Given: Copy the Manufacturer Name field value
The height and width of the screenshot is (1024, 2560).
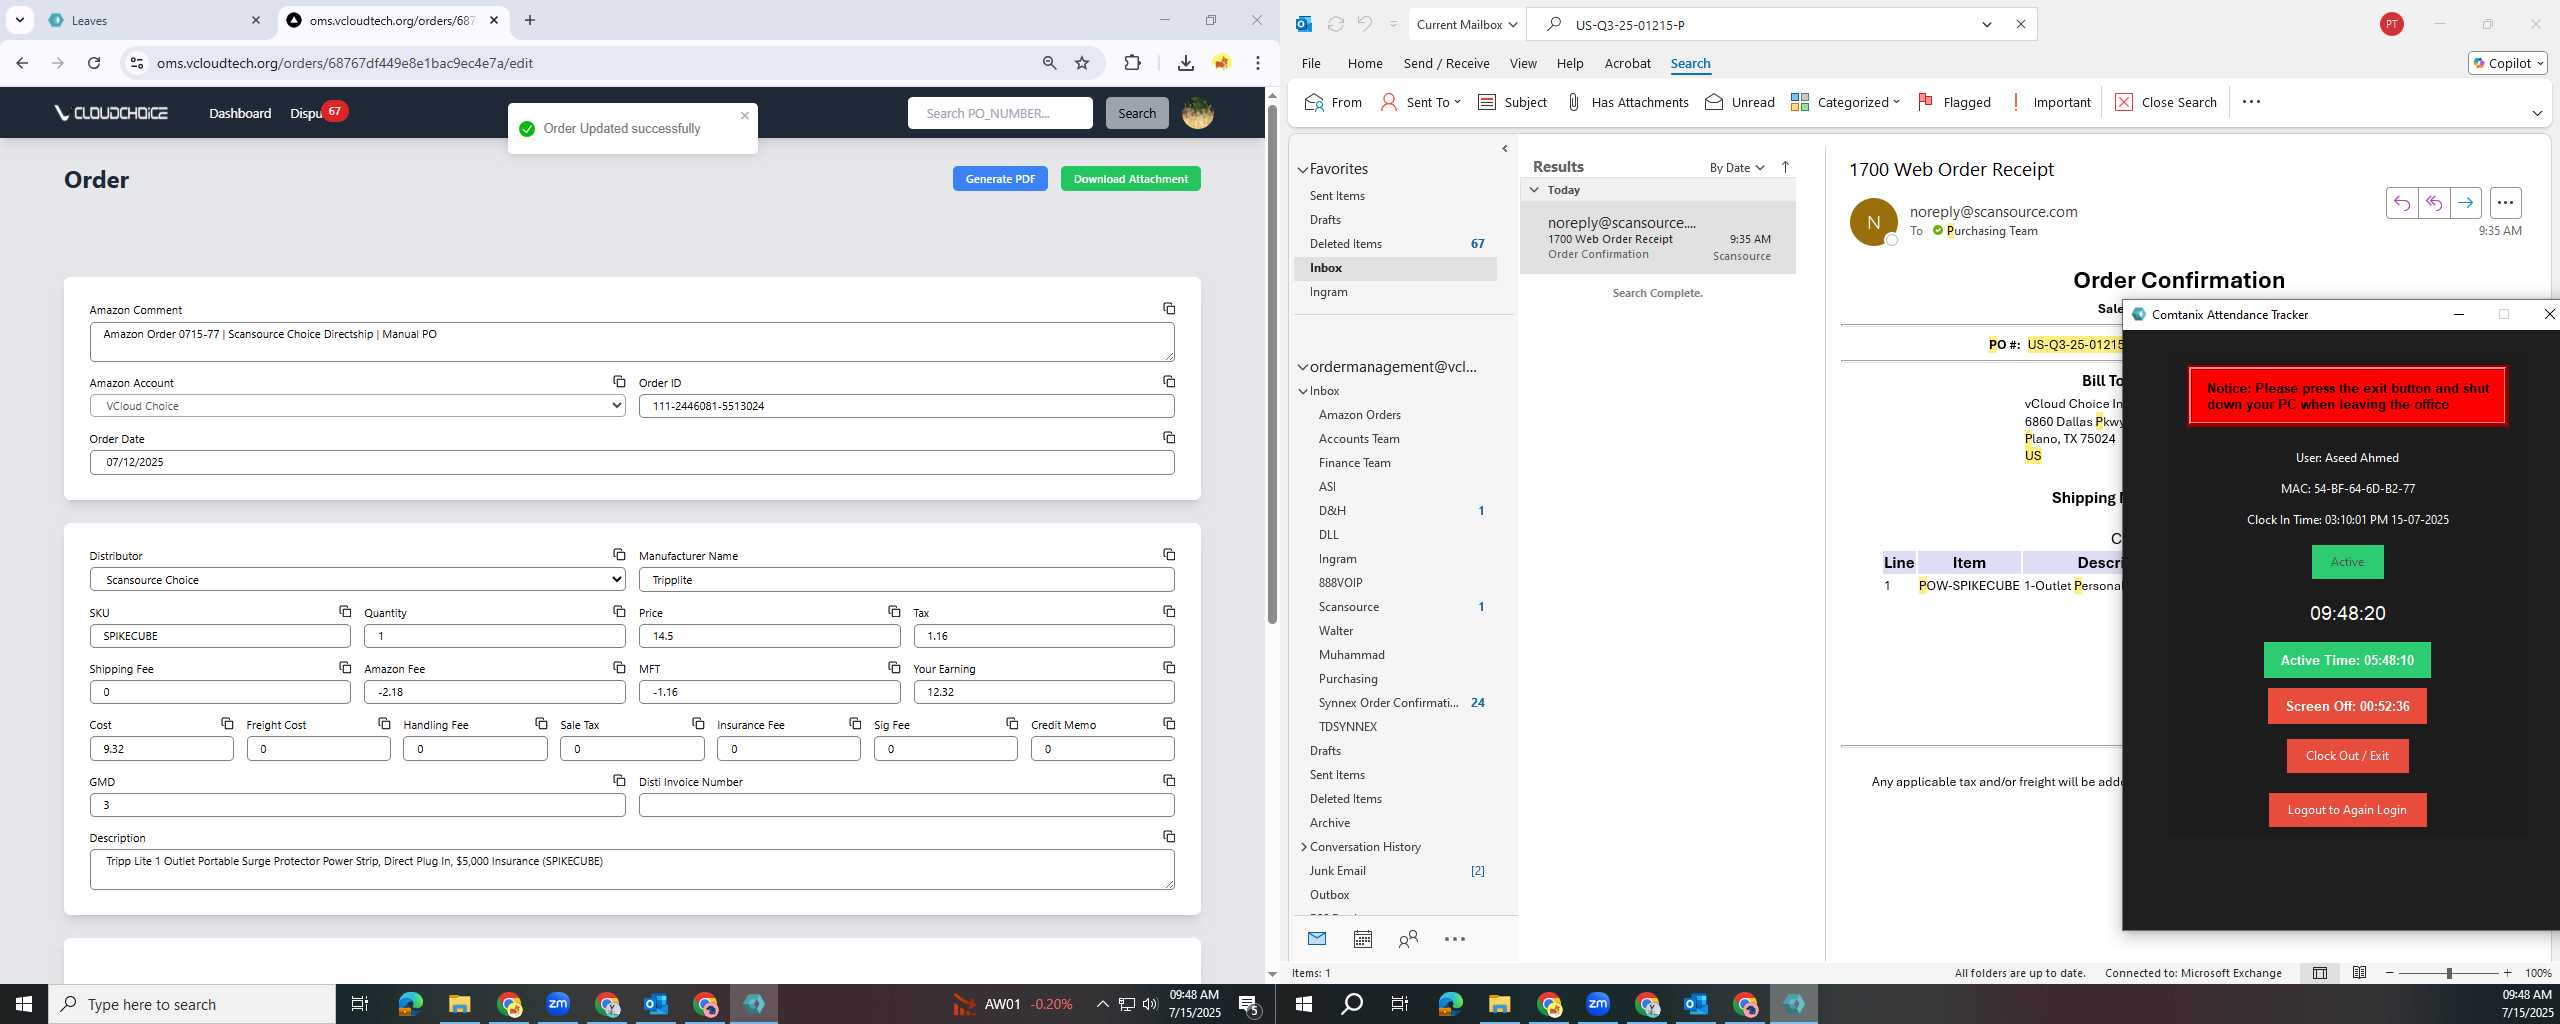Looking at the screenshot, I should pyautogui.click(x=1169, y=555).
